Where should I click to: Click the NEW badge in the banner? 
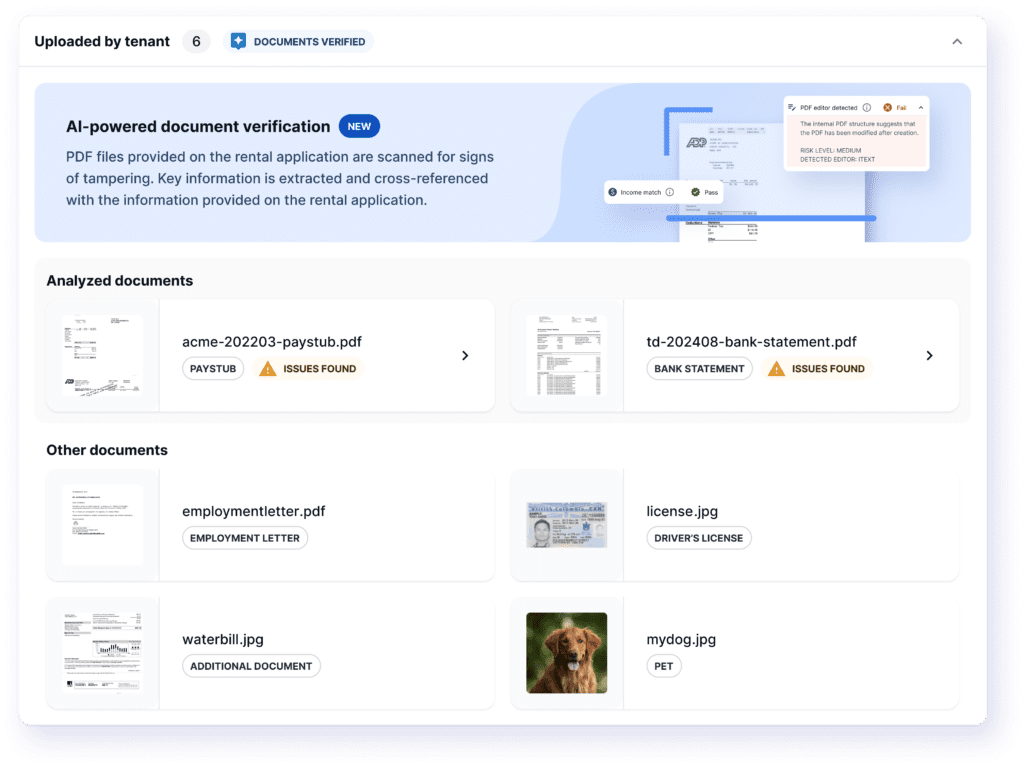(x=359, y=127)
